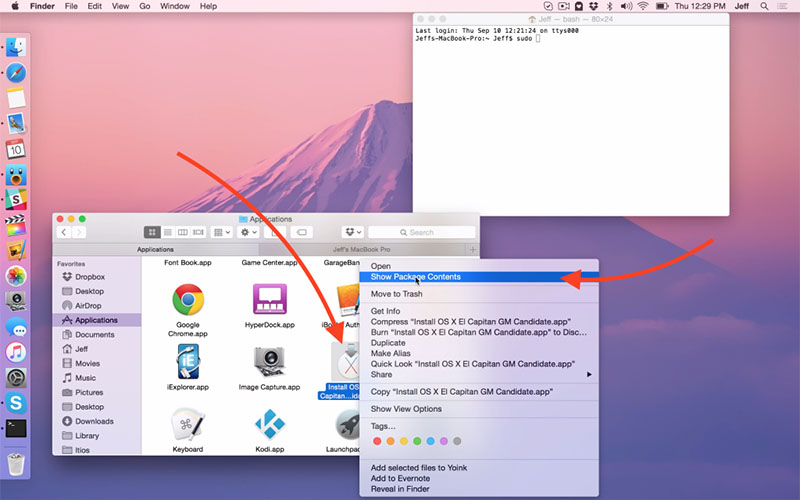Open the Dropbox dropdown in Finder toolbar
The image size is (800, 500).
click(x=353, y=232)
